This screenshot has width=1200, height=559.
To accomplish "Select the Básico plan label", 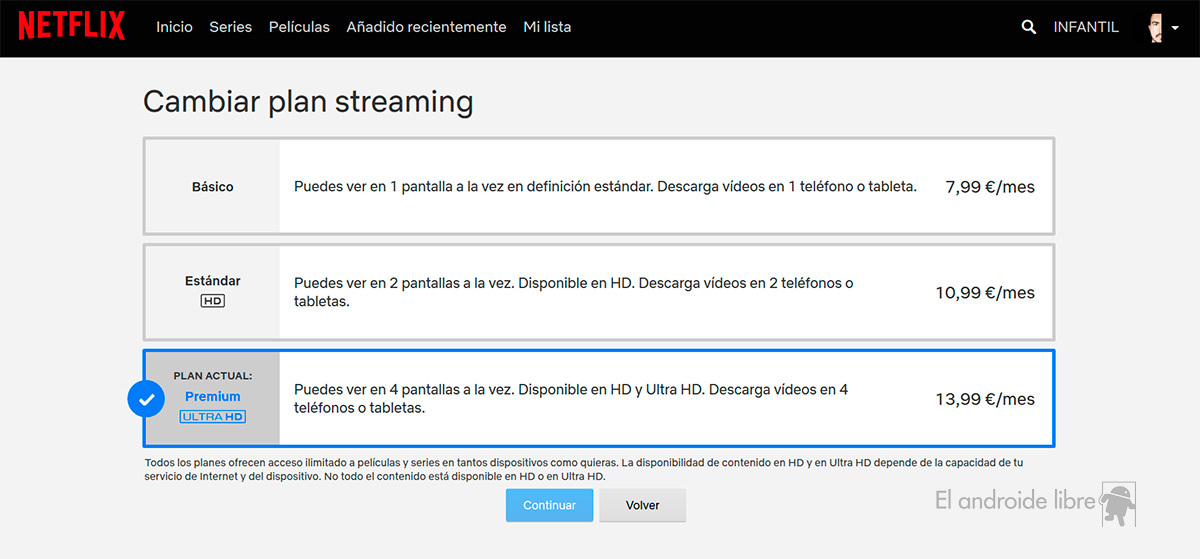I will [x=213, y=187].
